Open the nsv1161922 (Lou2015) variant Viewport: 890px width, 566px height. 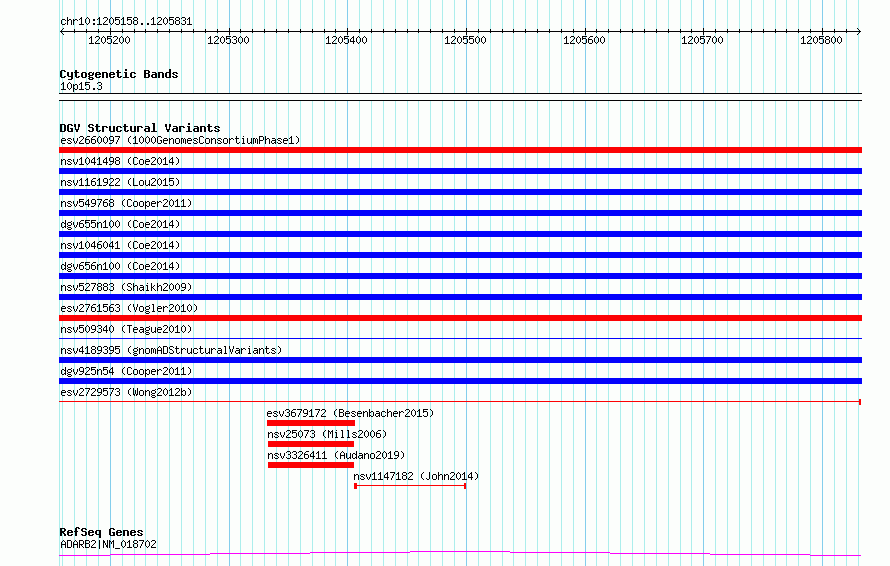click(x=120, y=182)
